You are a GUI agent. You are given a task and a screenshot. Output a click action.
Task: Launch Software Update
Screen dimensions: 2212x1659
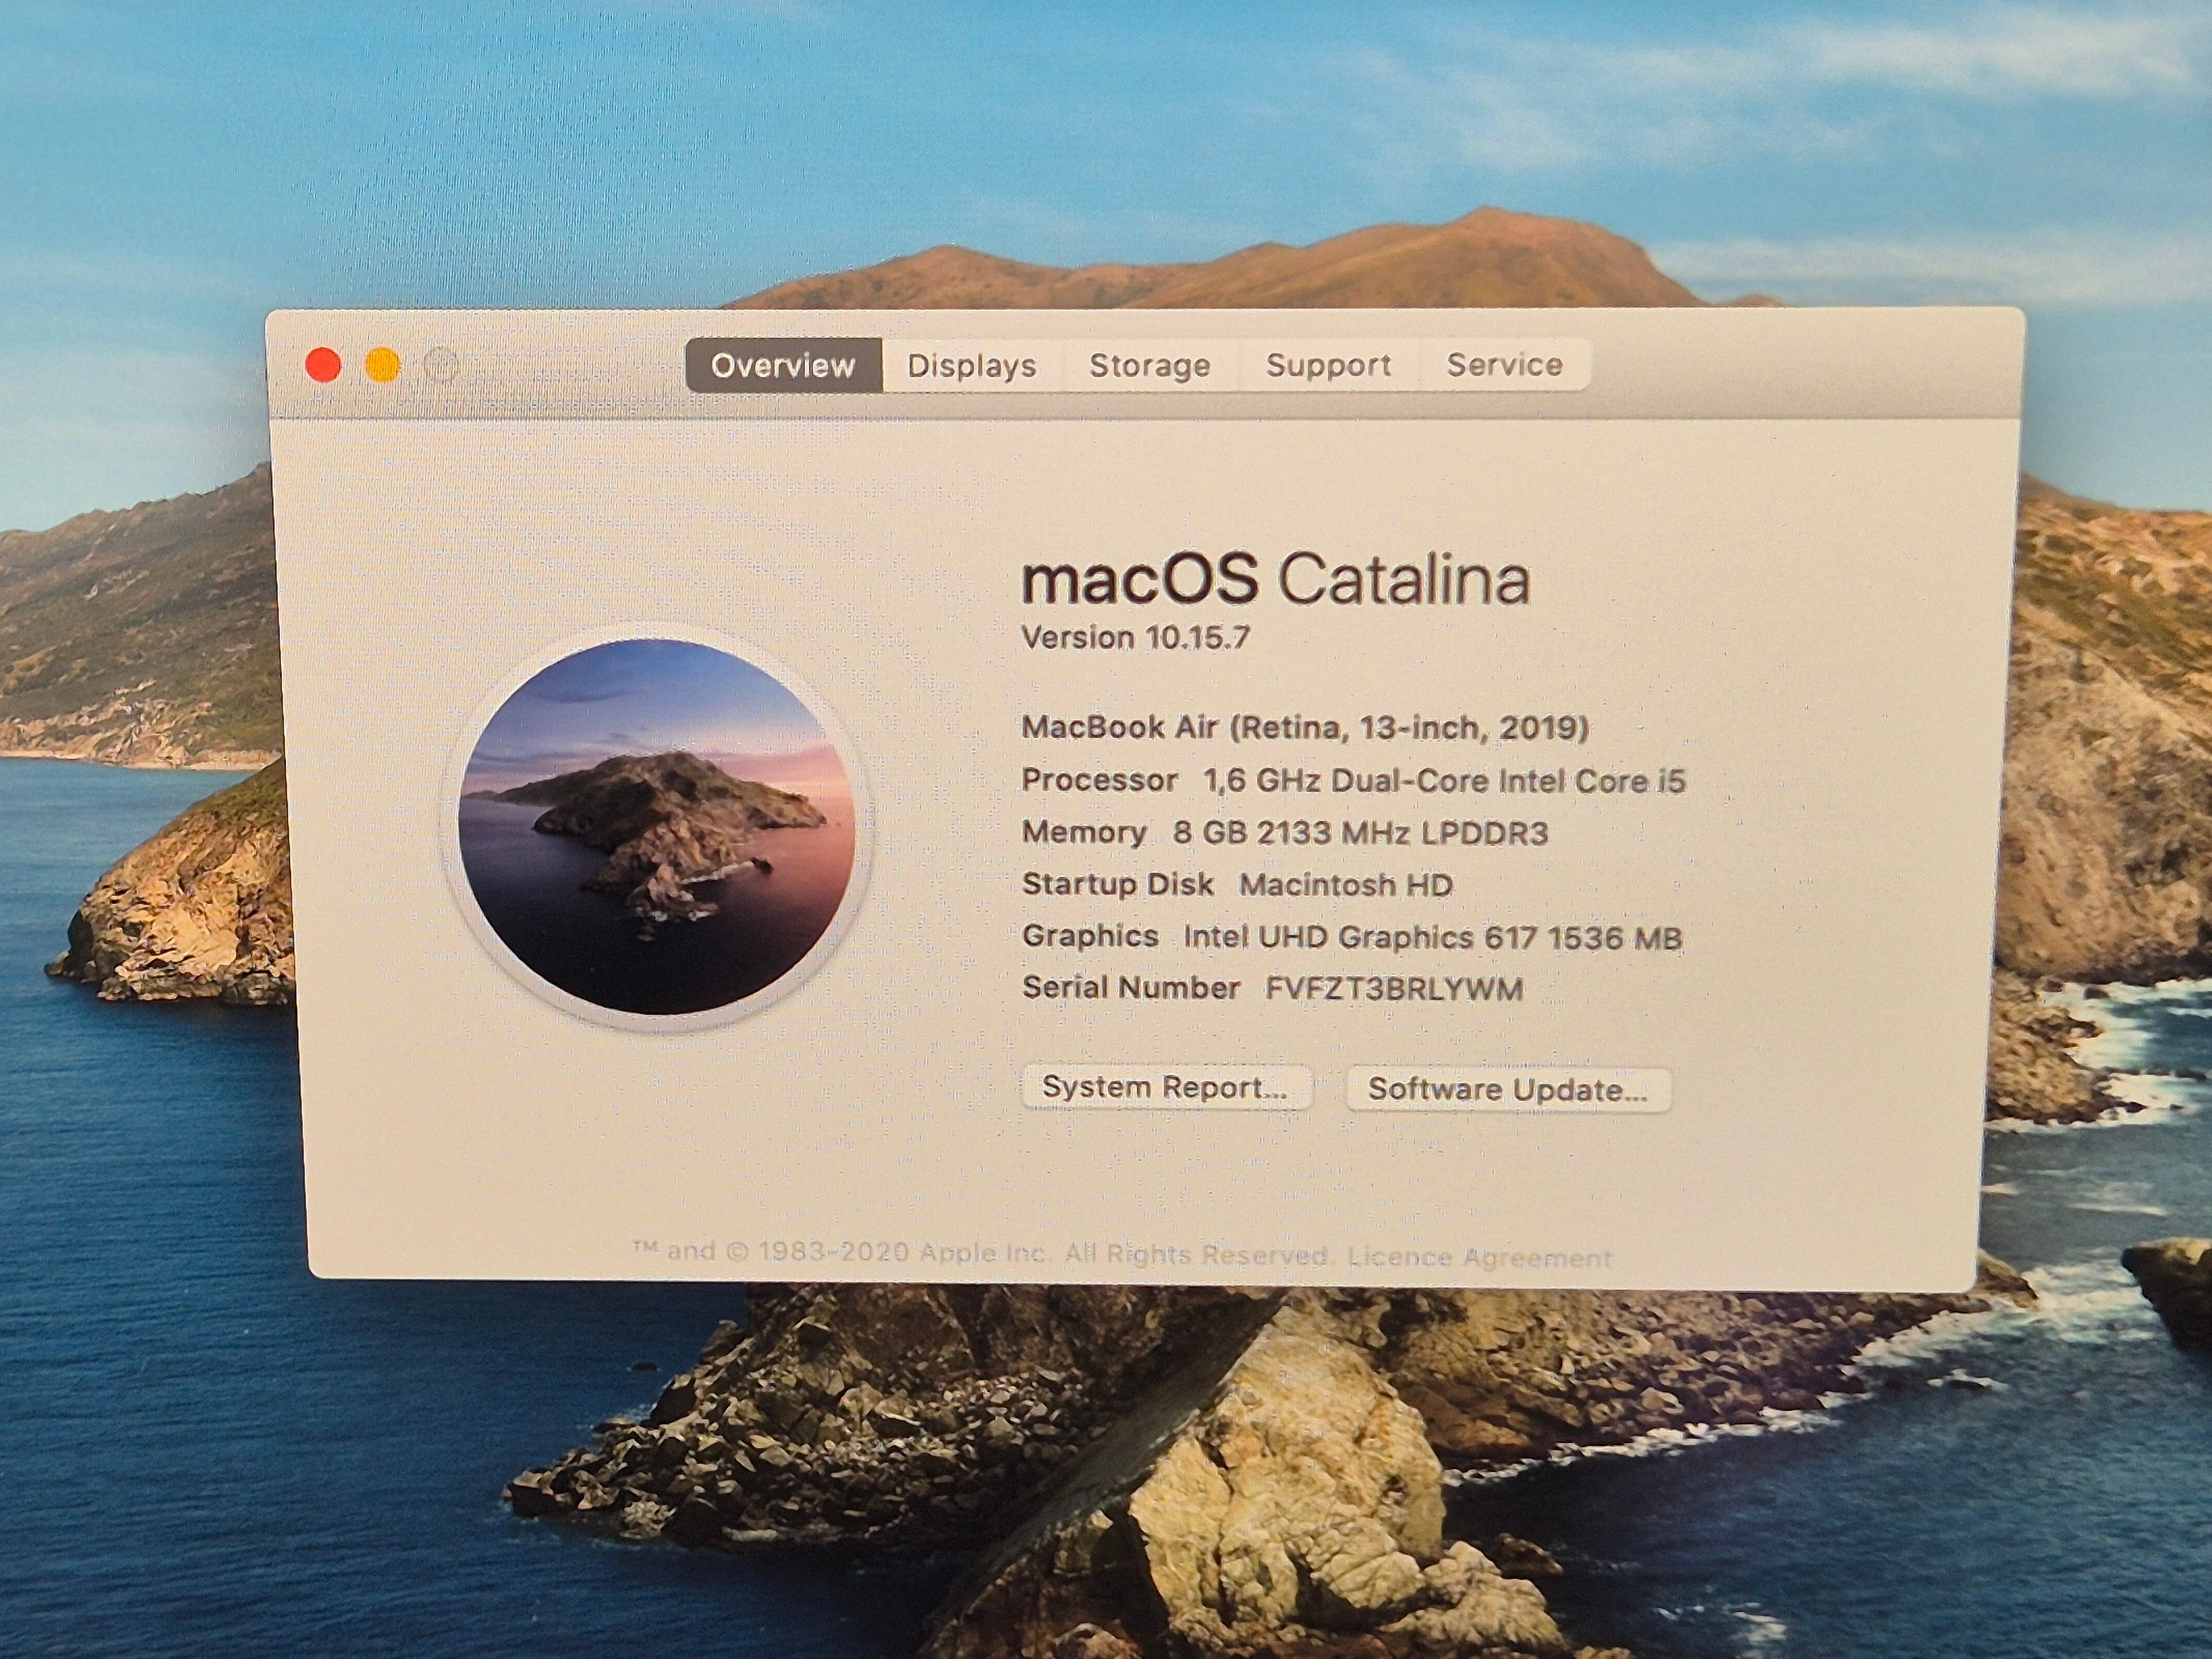tap(1508, 1089)
